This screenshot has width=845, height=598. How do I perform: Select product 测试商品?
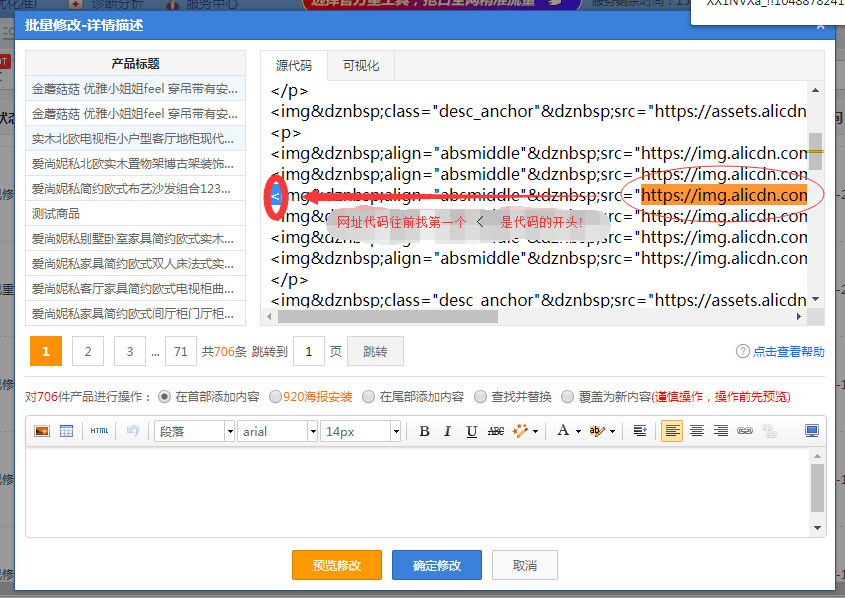coord(135,213)
